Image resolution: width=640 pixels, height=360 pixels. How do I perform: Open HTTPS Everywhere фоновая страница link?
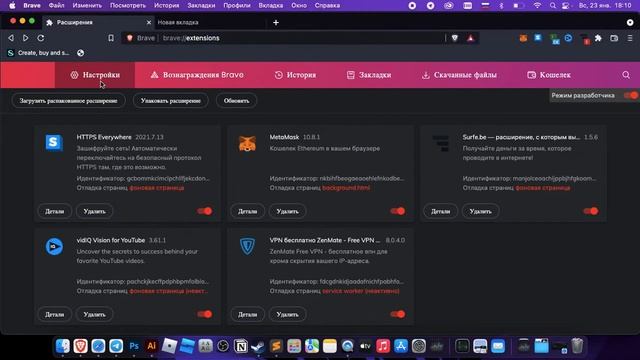click(157, 188)
